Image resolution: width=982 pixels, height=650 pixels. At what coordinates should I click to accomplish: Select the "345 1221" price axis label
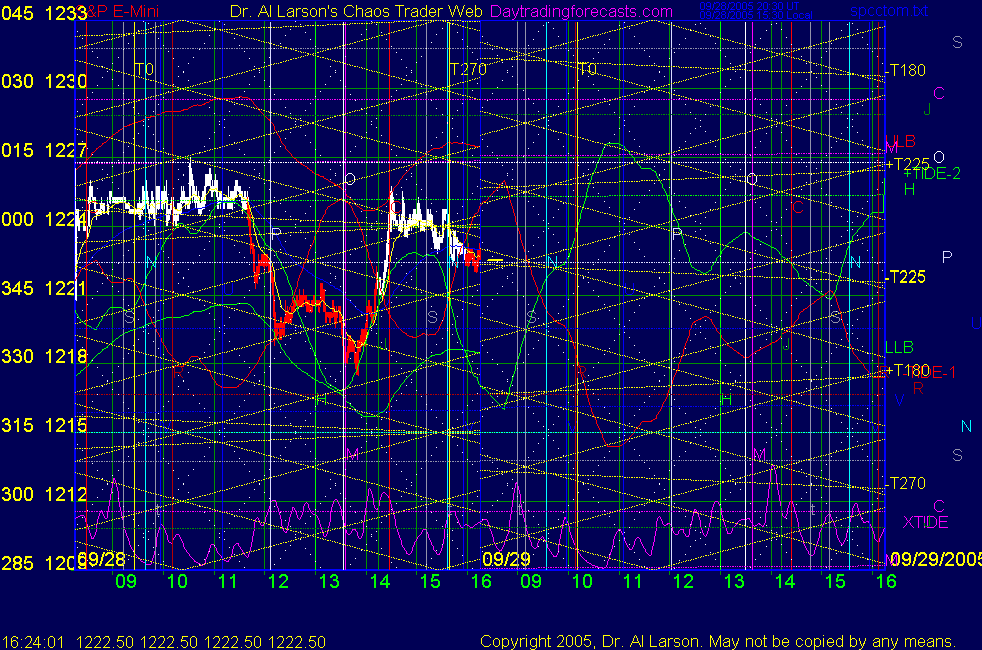pos(44,288)
